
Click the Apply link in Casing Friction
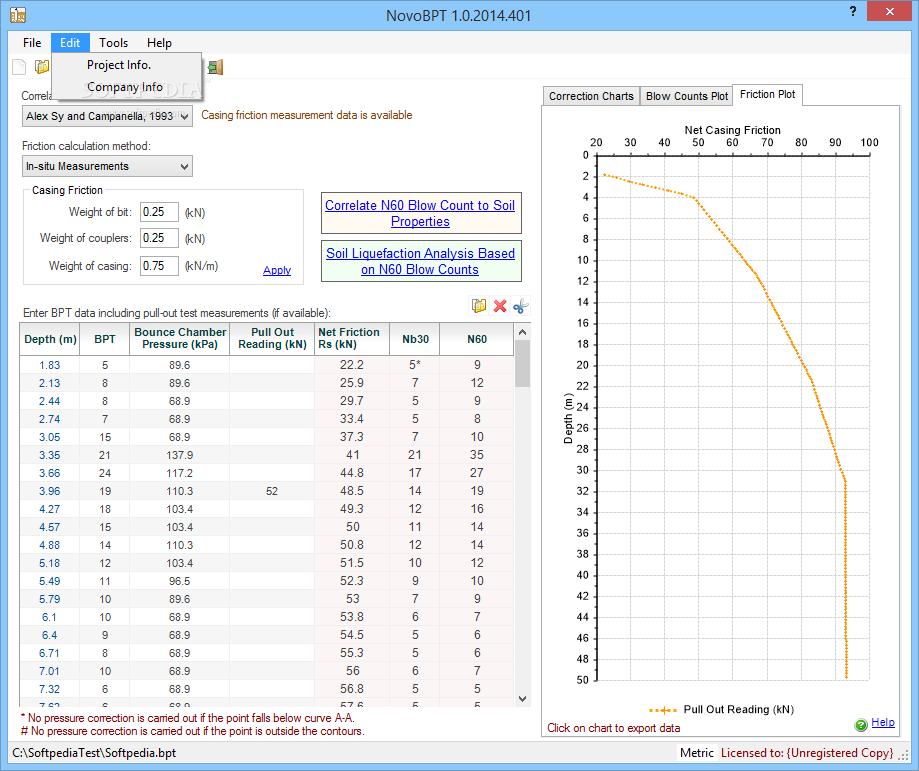point(277,270)
